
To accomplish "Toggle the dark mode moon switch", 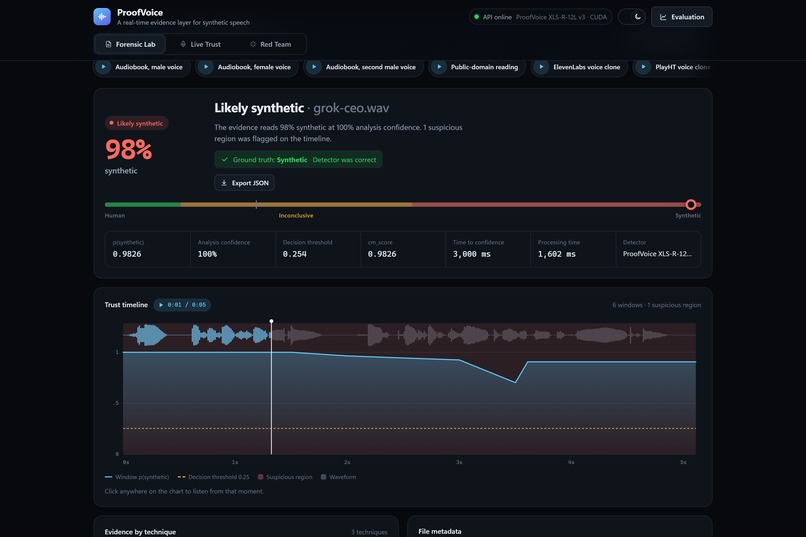I will click(632, 17).
